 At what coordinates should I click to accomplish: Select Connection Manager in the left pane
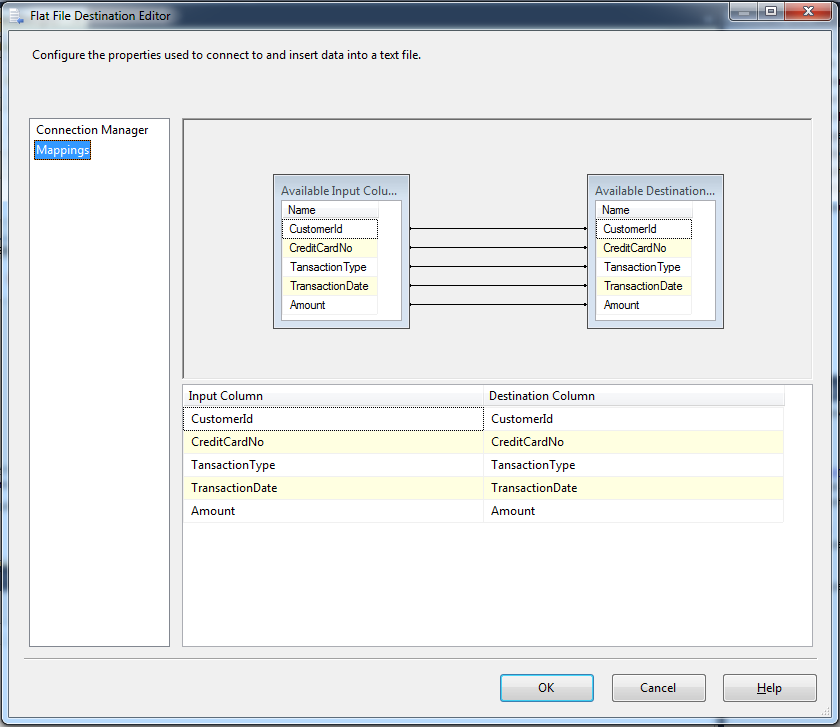(x=90, y=130)
